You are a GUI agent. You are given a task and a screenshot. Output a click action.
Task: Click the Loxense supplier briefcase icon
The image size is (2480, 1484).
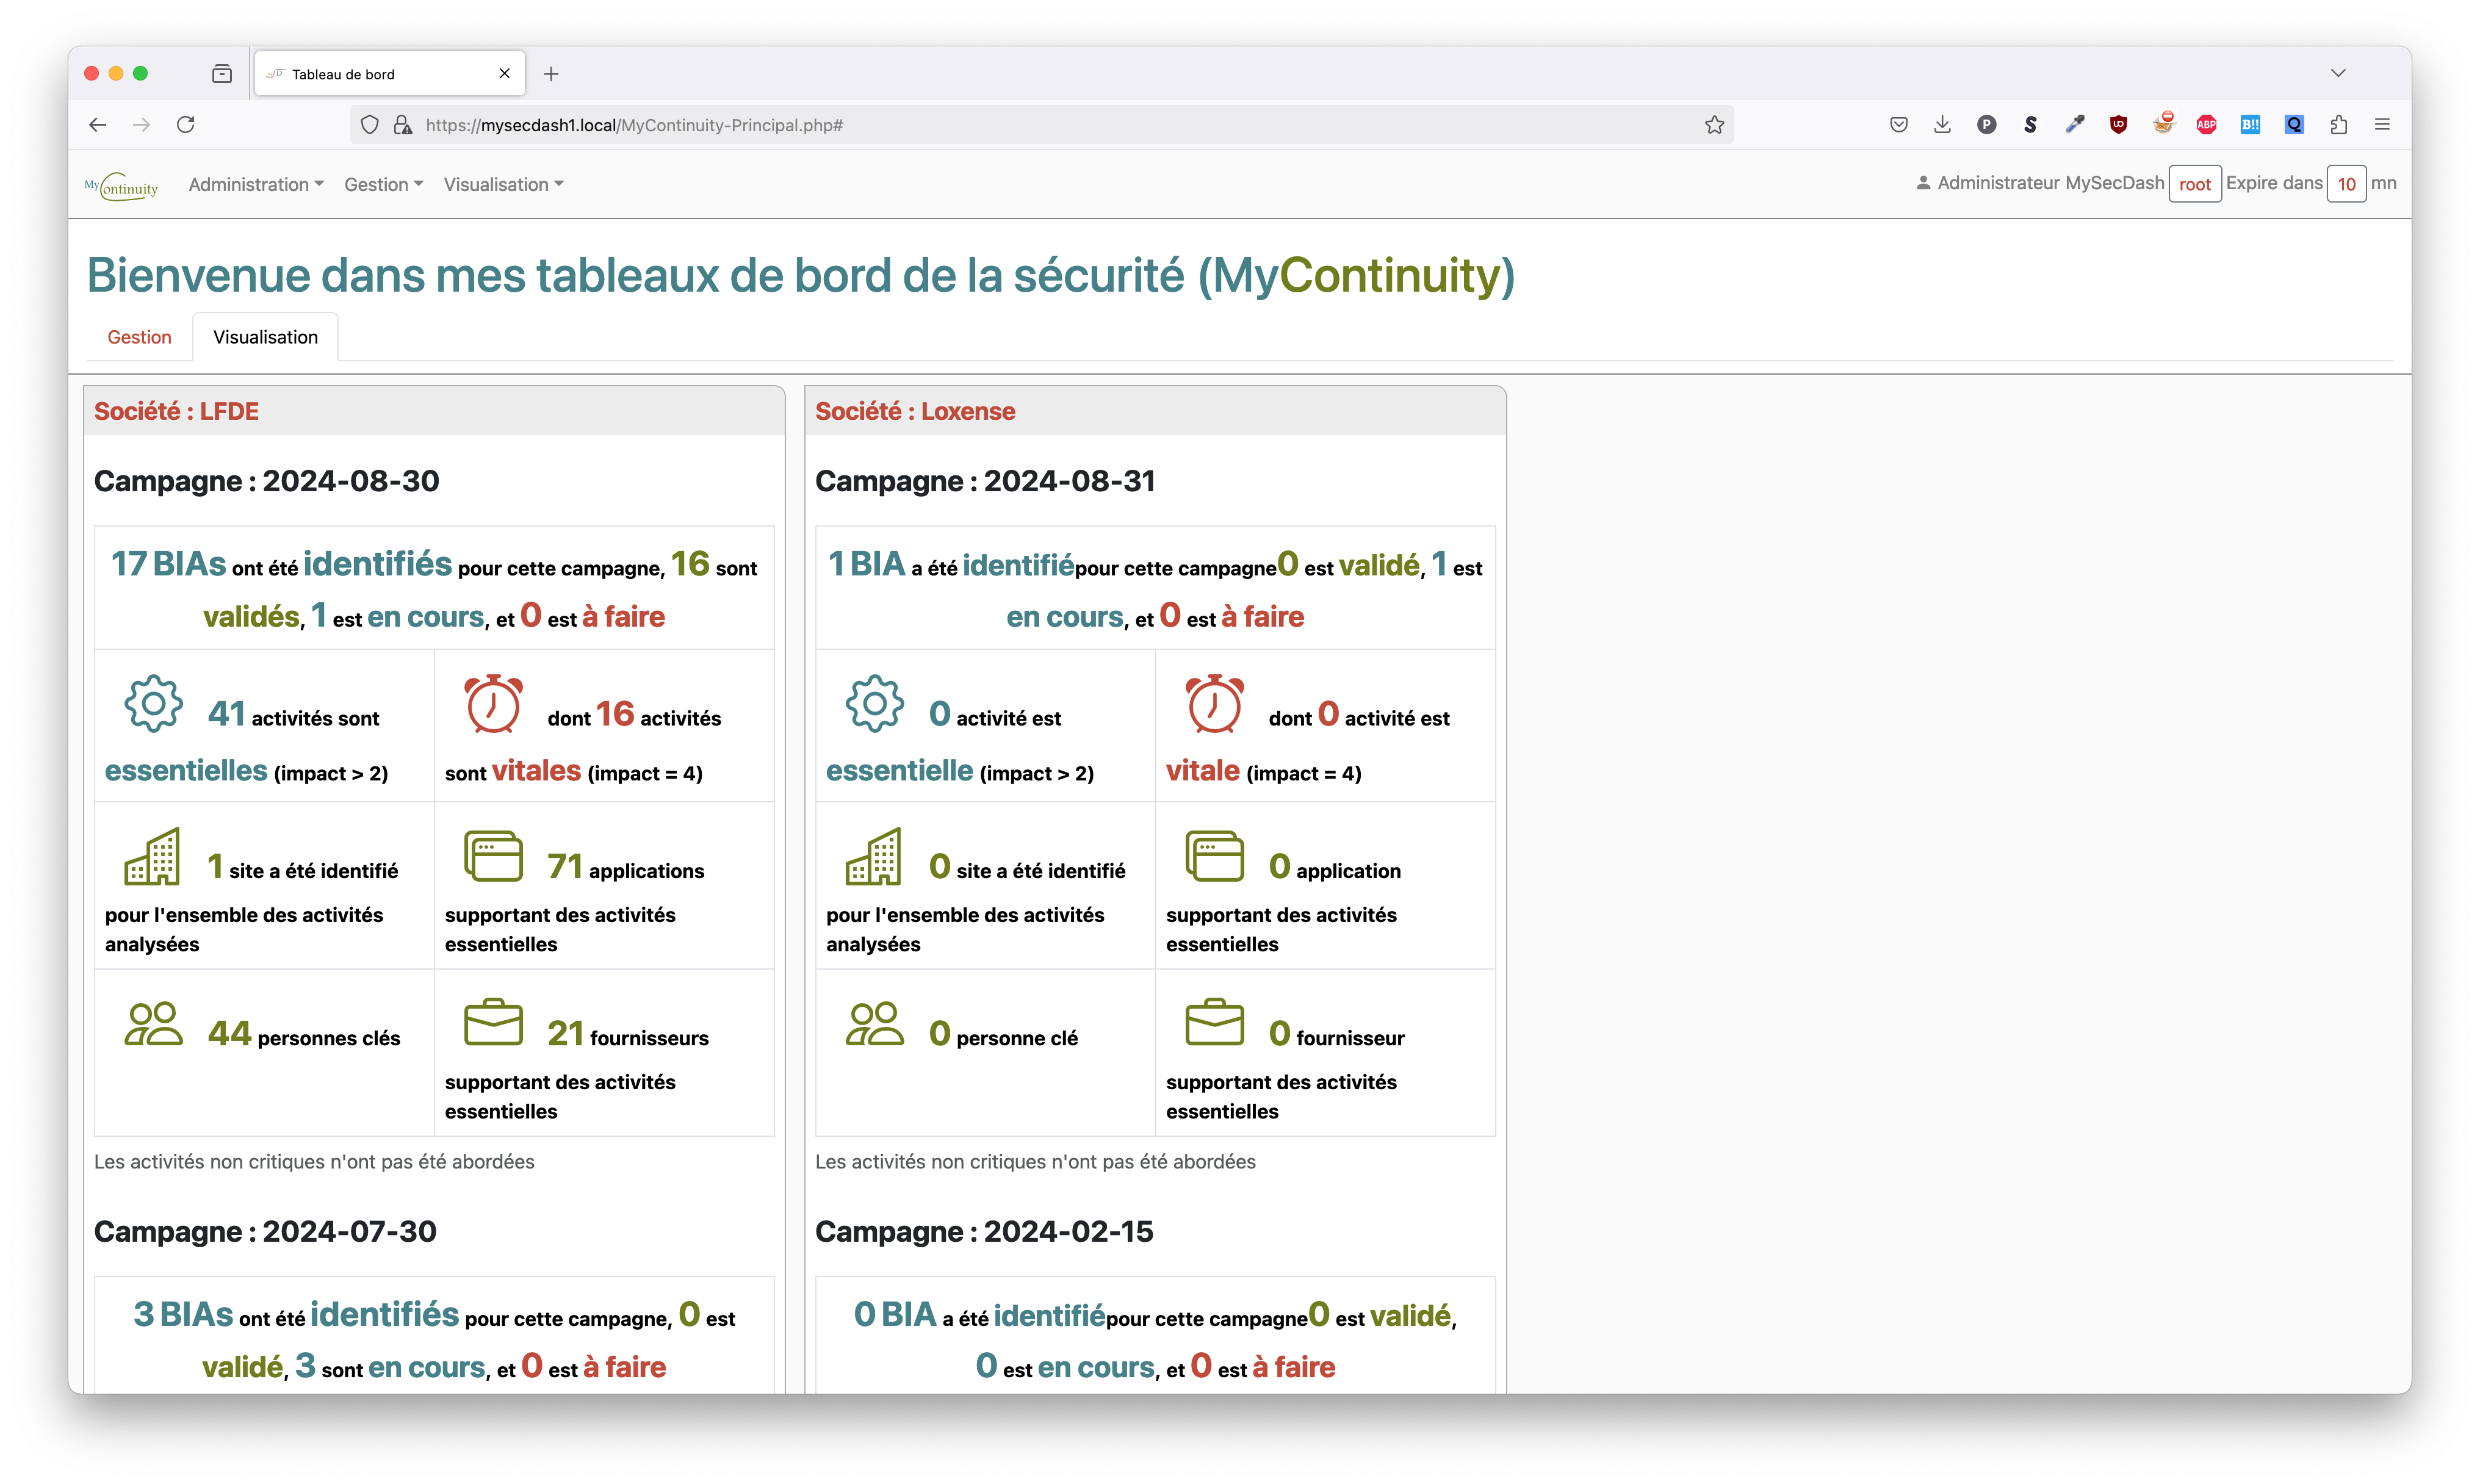click(x=1214, y=1022)
